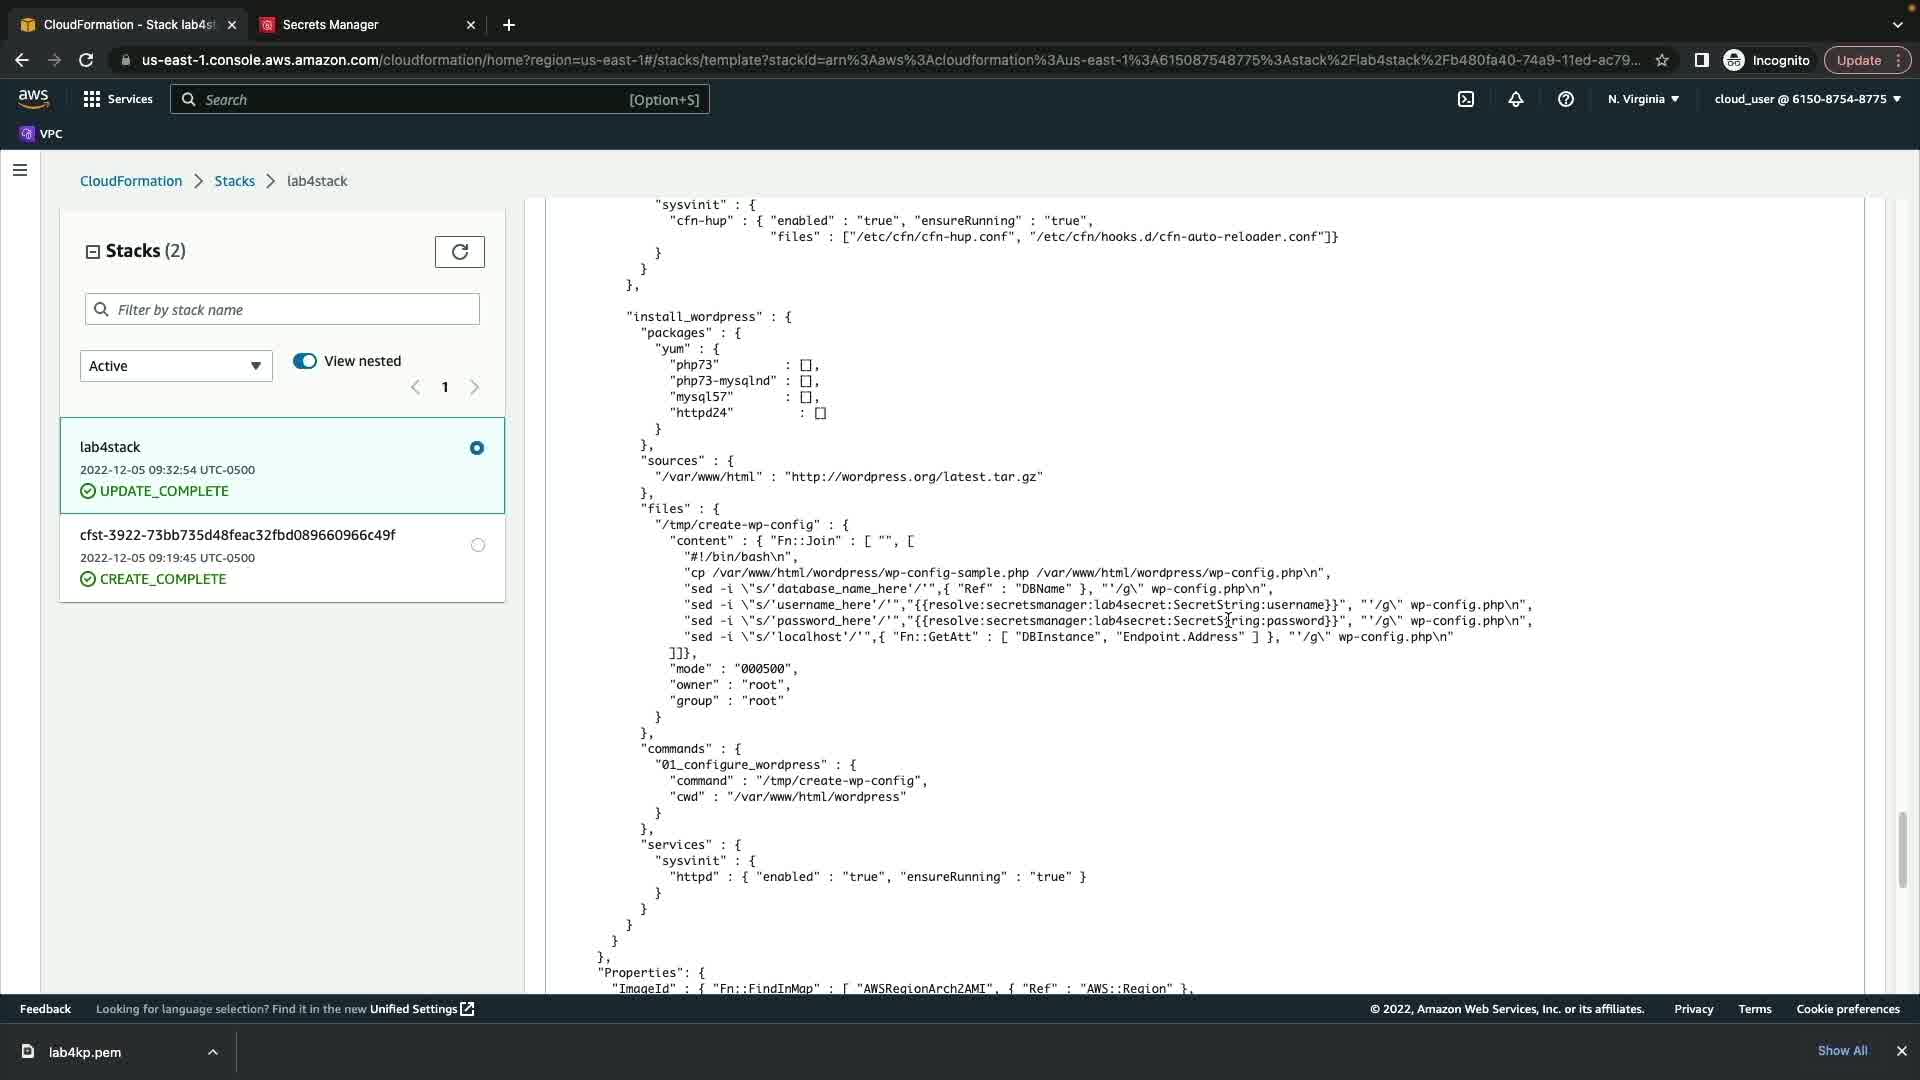
Task: Open the help question mark icon
Action: pyautogui.click(x=1566, y=99)
